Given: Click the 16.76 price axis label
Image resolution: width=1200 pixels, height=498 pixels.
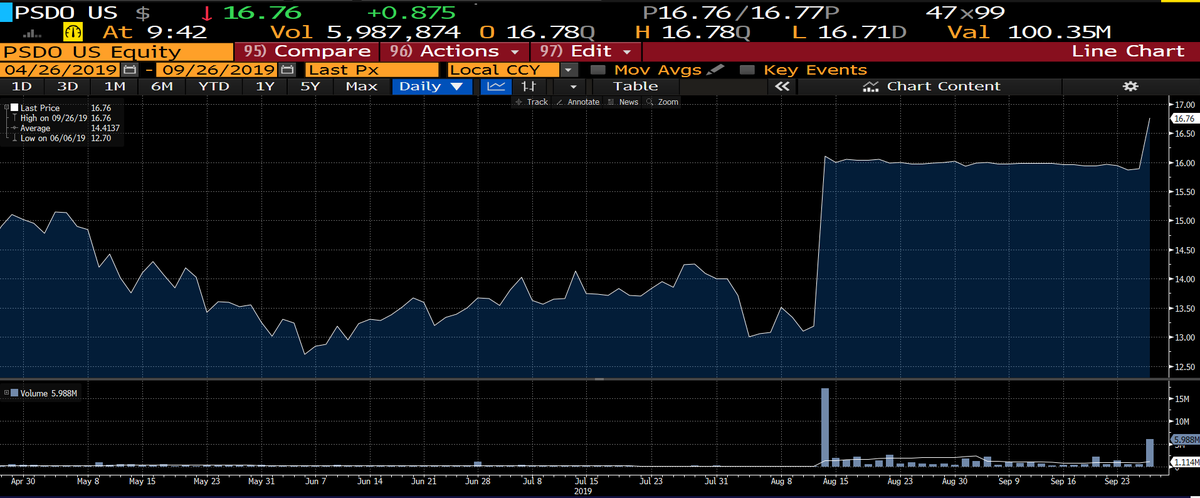Looking at the screenshot, I should pos(1184,118).
